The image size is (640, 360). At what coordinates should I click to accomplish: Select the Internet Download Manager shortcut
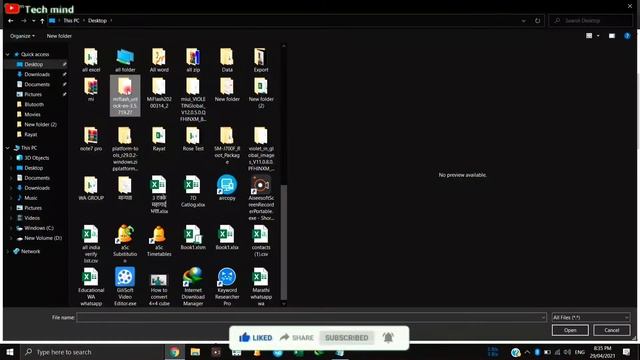click(193, 287)
